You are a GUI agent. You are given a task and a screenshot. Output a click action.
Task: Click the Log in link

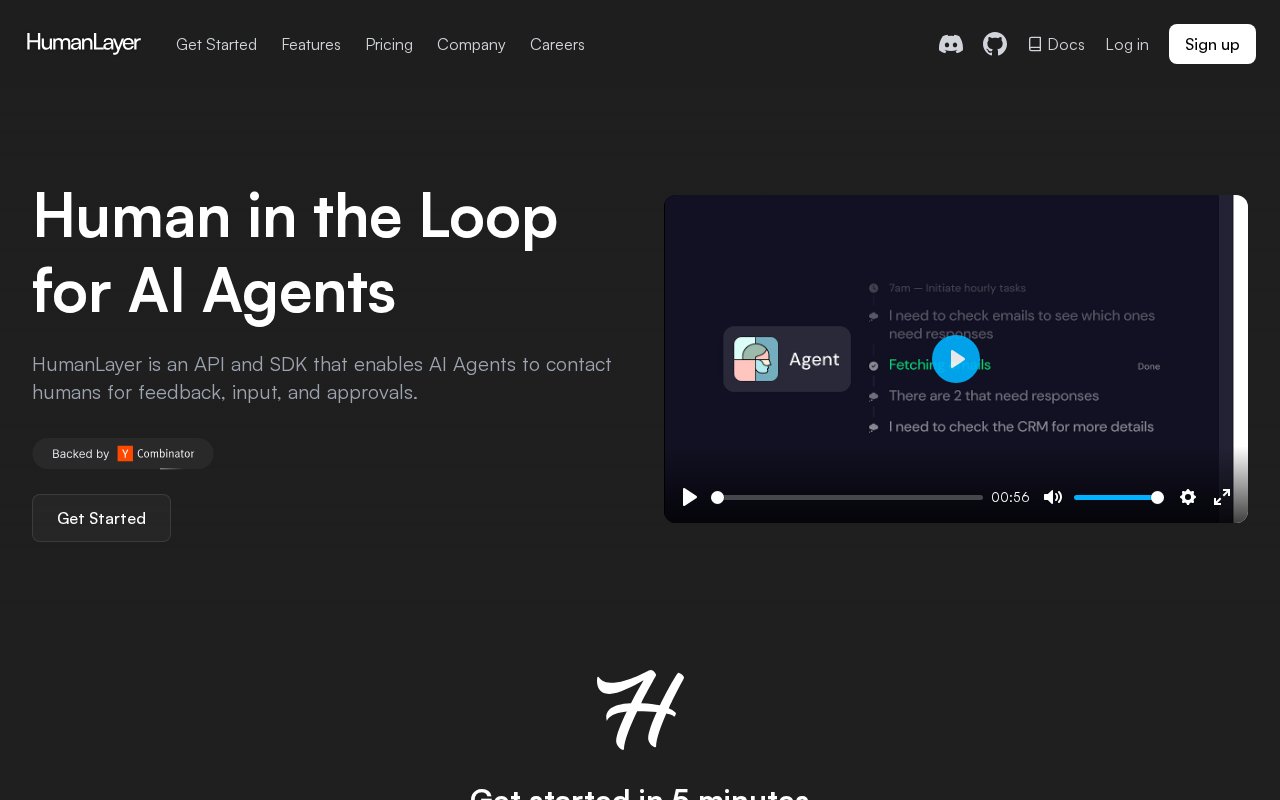1127,44
